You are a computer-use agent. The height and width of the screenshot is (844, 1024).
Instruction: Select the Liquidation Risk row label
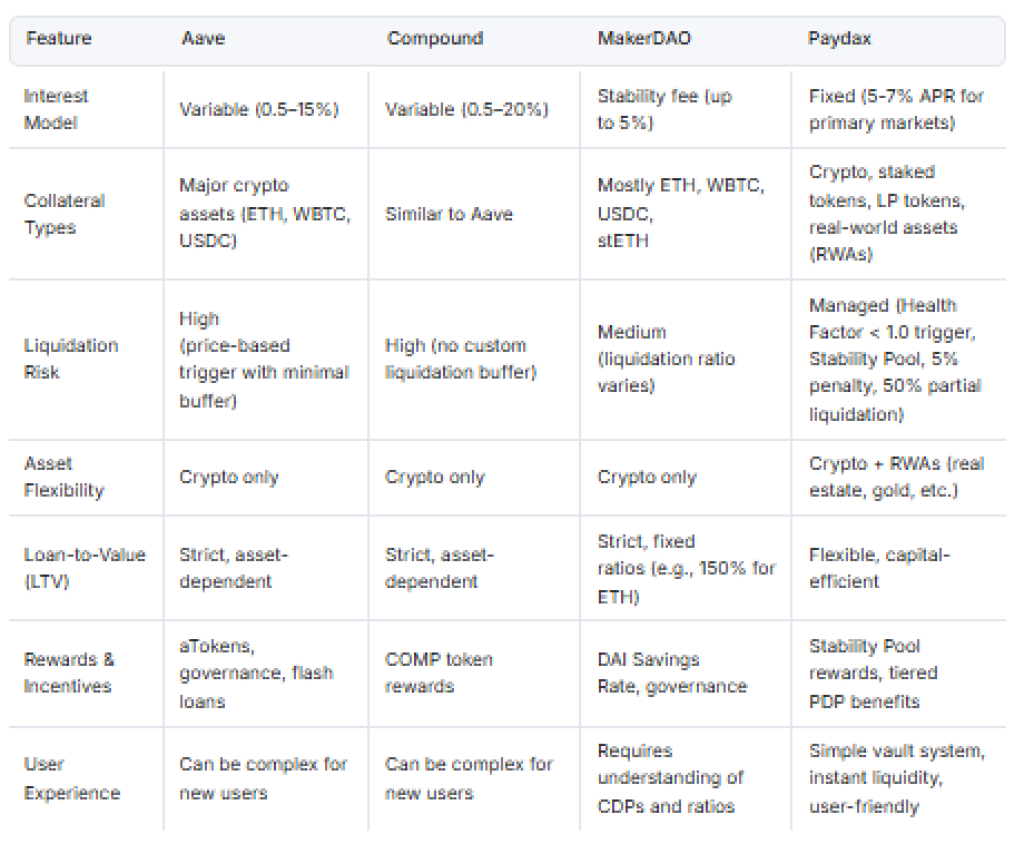[71, 358]
